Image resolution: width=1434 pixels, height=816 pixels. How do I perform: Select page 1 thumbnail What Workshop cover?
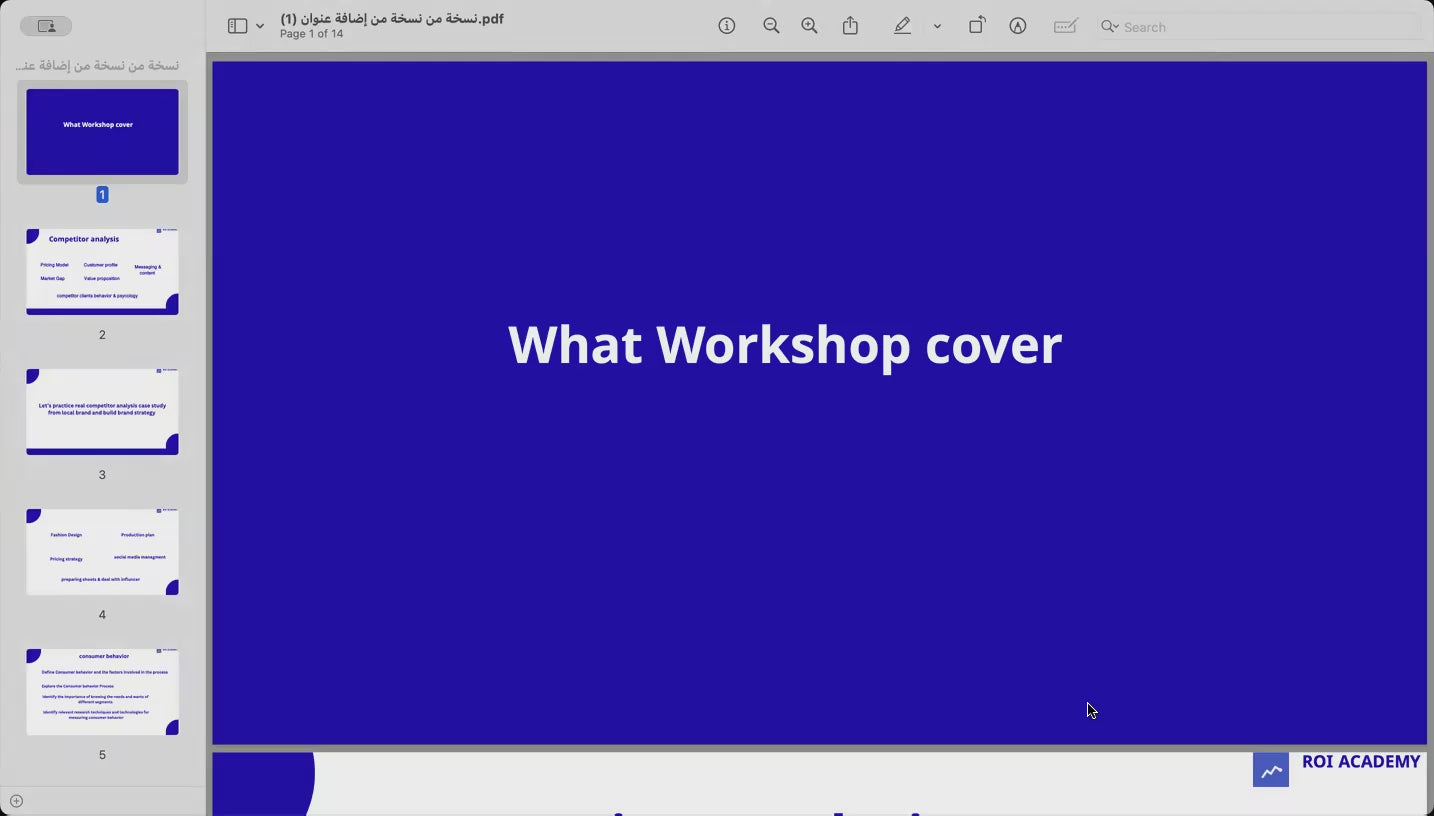pyautogui.click(x=102, y=132)
